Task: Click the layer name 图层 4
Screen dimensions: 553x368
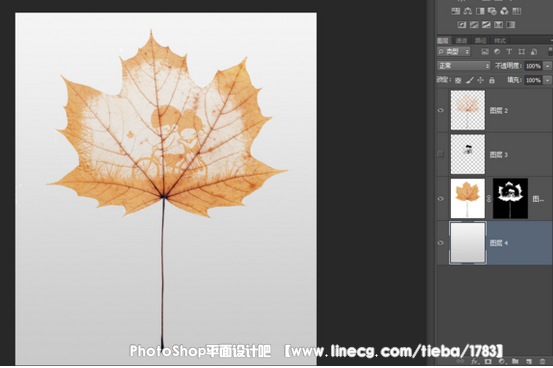Action: coord(499,243)
